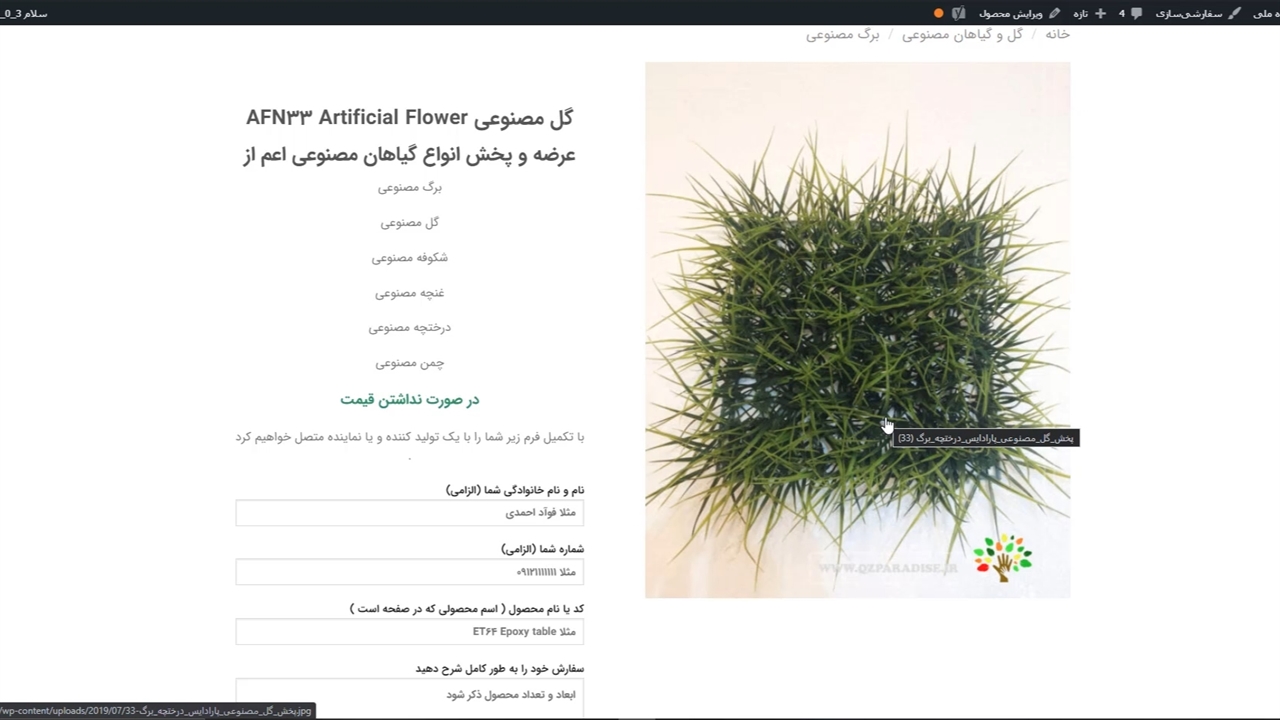Open 'ویرایش محصول' edit product menu item
Viewport: 1280px width, 720px height.
(1010, 13)
